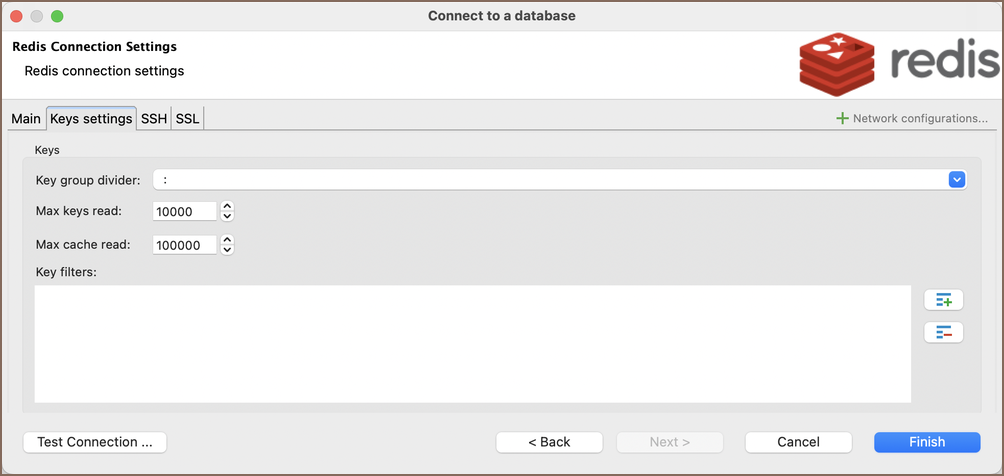
Task: Click the green plus Network configurations icon
Action: 843,119
